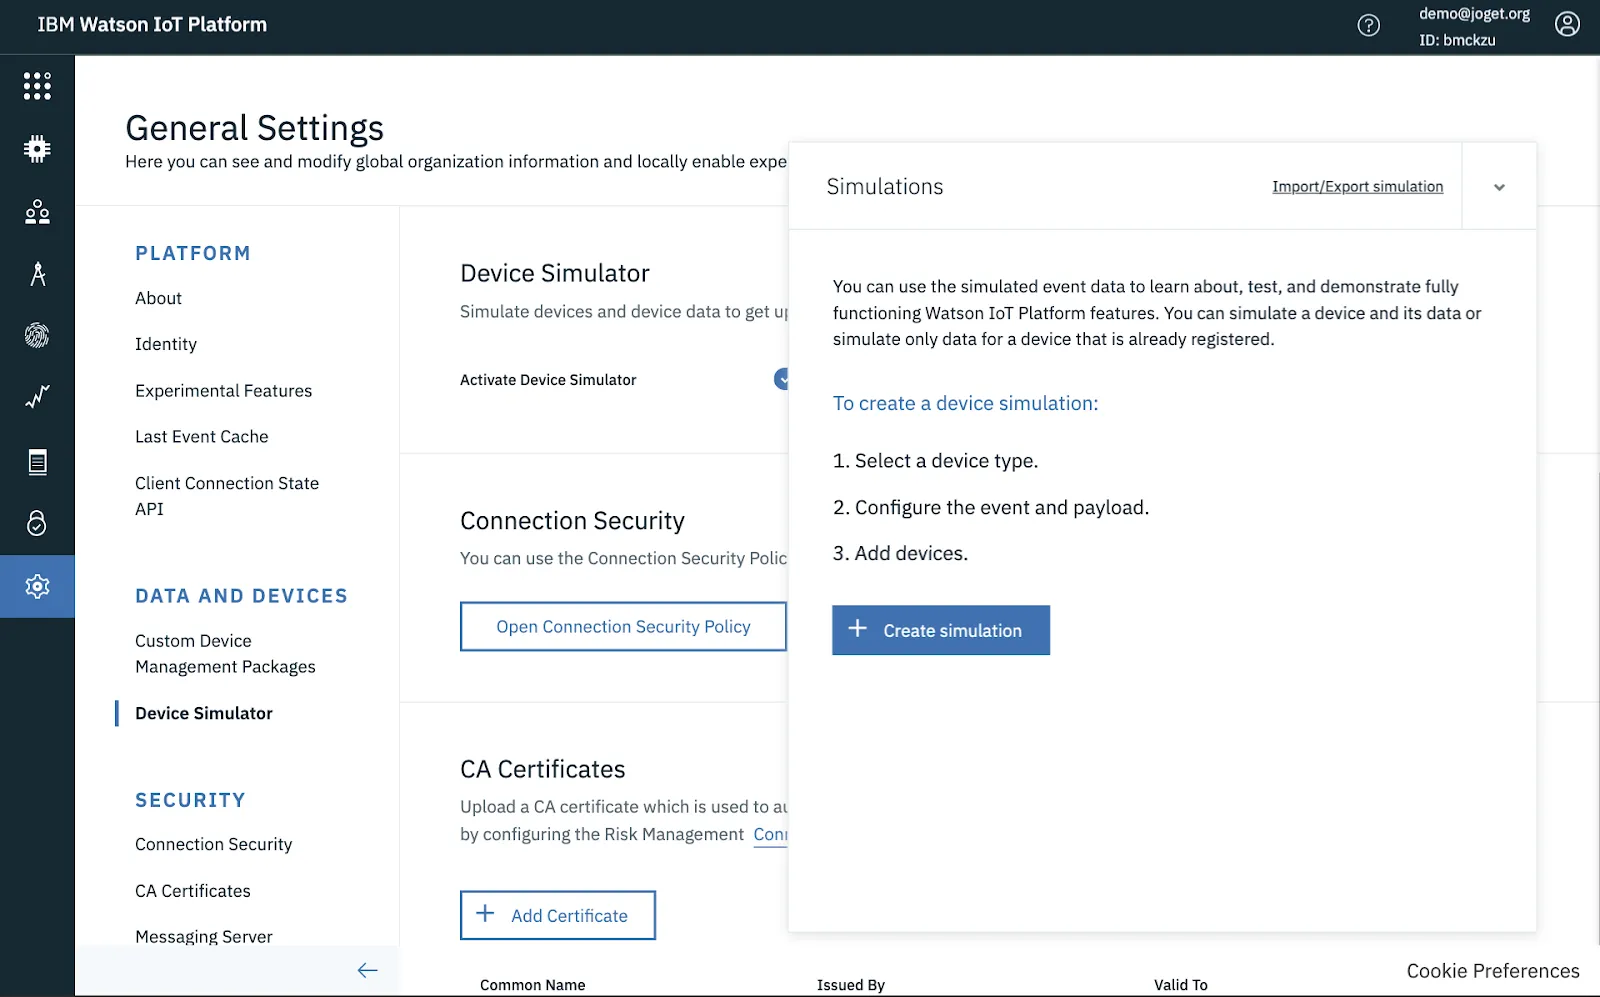The image size is (1600, 997).
Task: Open Connection Security Policy button
Action: [623, 626]
